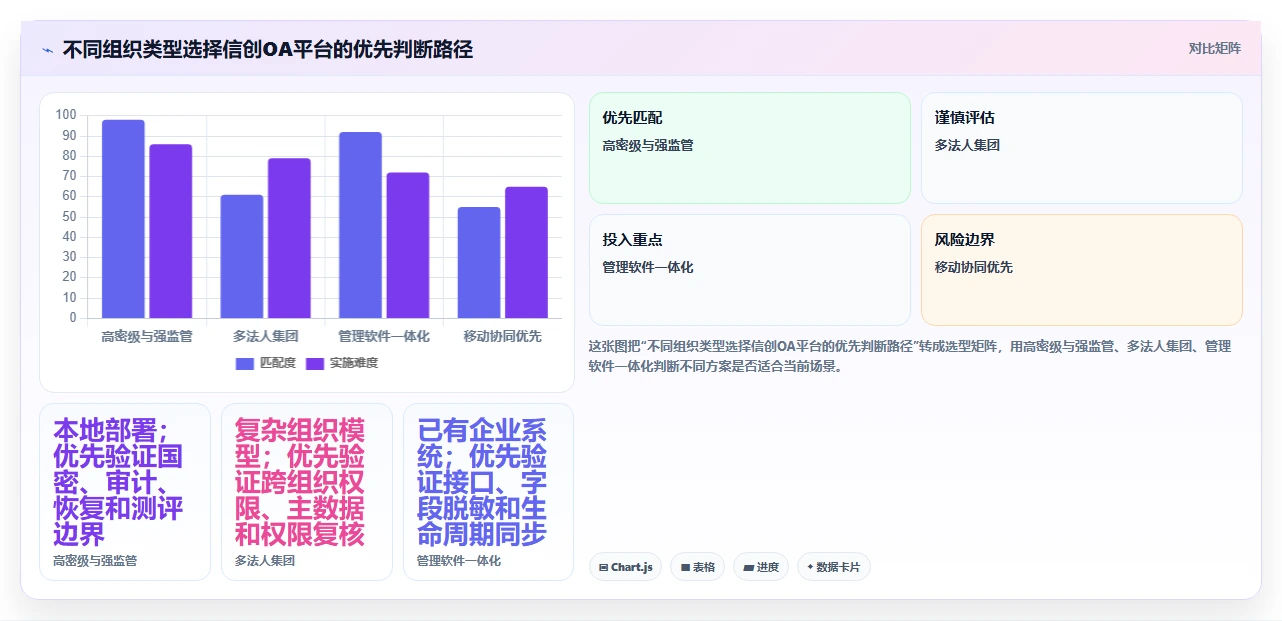The height and width of the screenshot is (621, 1282).
Task: Select the 风险边界 matrix card
Action: click(1082, 270)
